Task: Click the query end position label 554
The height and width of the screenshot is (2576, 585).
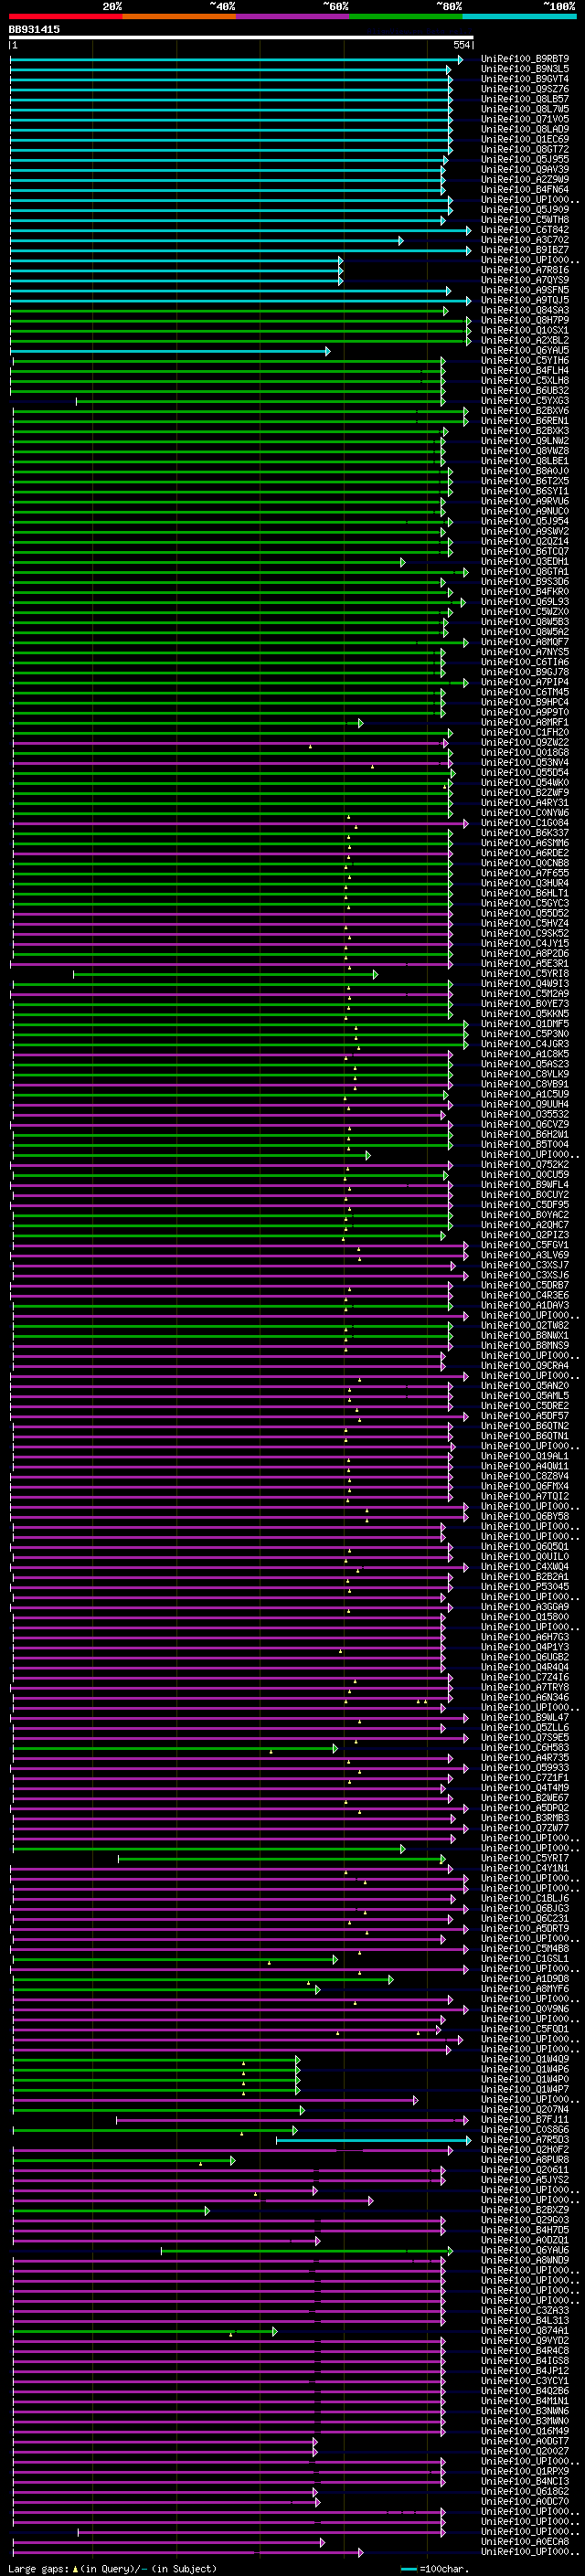Action: 461,45
